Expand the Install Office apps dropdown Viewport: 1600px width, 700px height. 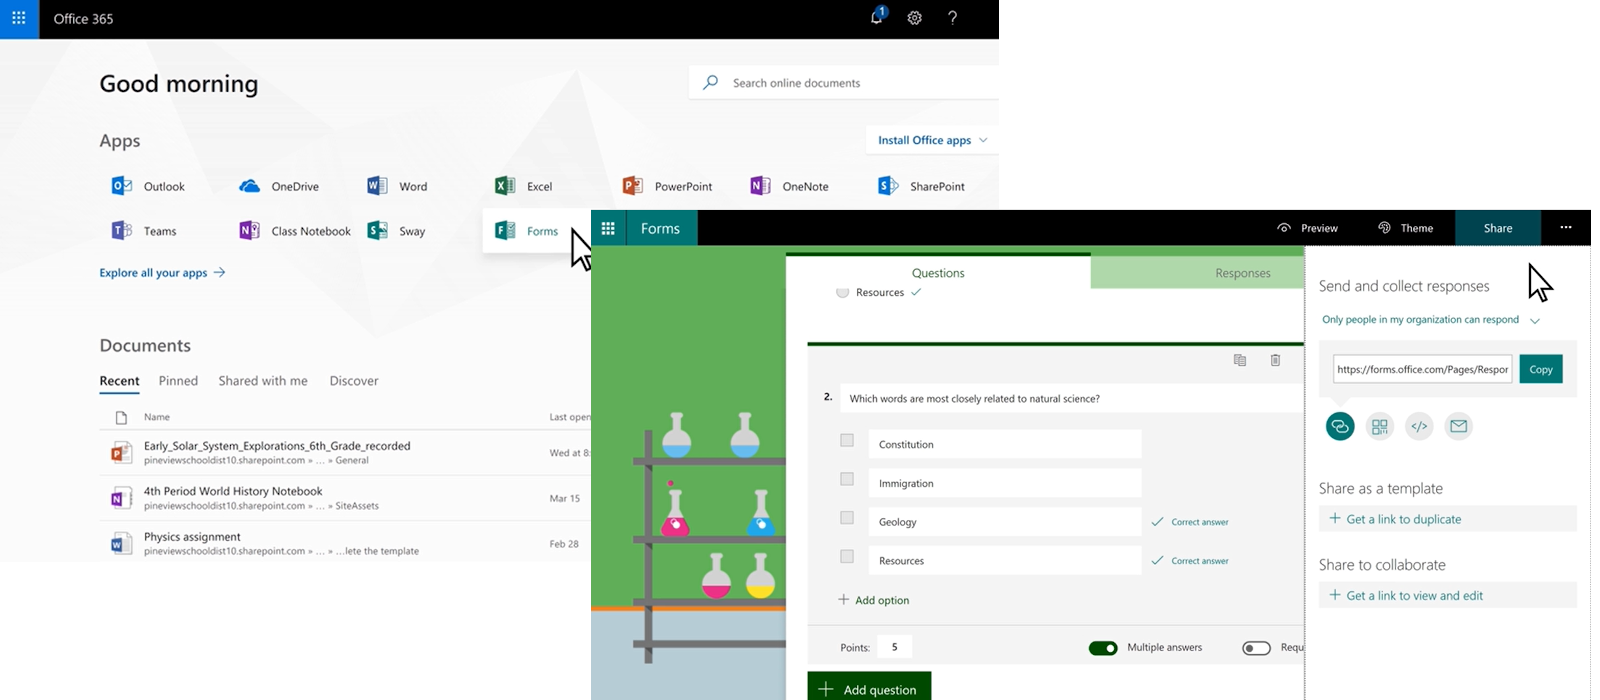932,140
